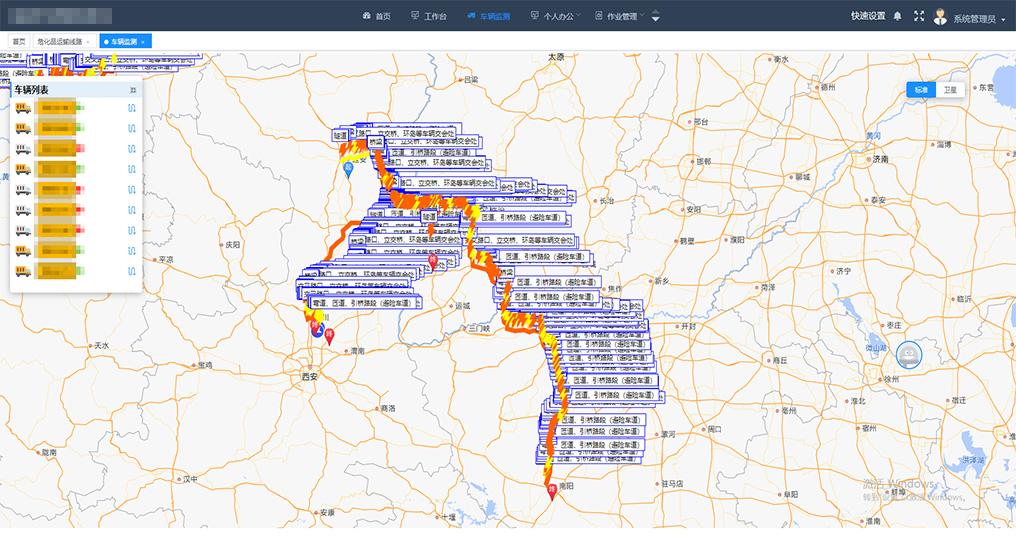Open notifications bell icon

(x=897, y=16)
